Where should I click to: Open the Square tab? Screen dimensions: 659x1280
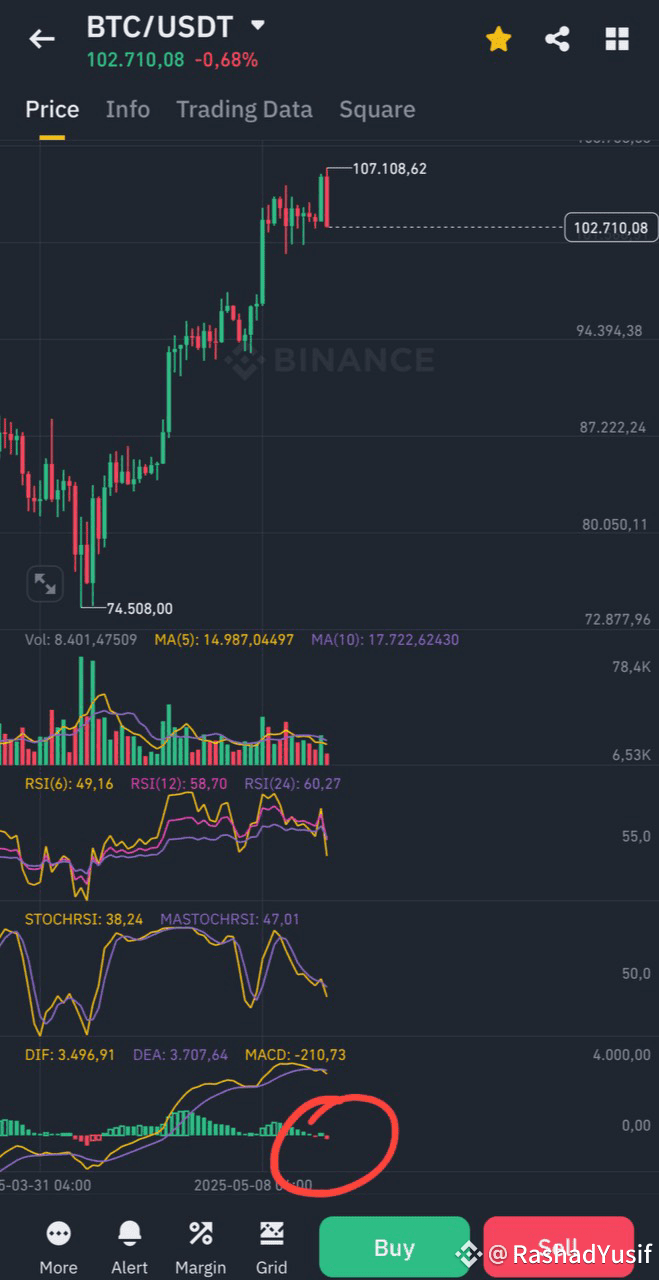(x=377, y=109)
